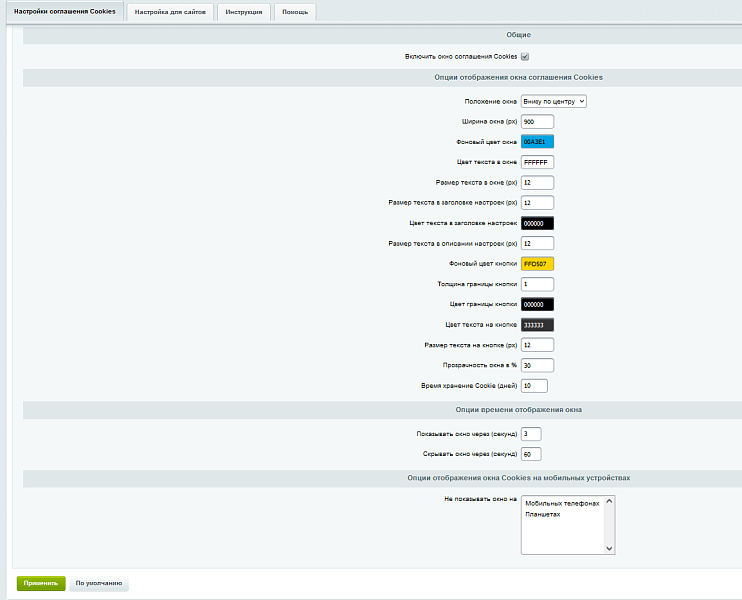Click the scroll down arrow in devices list
Image resolution: width=742 pixels, height=600 pixels.
609,548
